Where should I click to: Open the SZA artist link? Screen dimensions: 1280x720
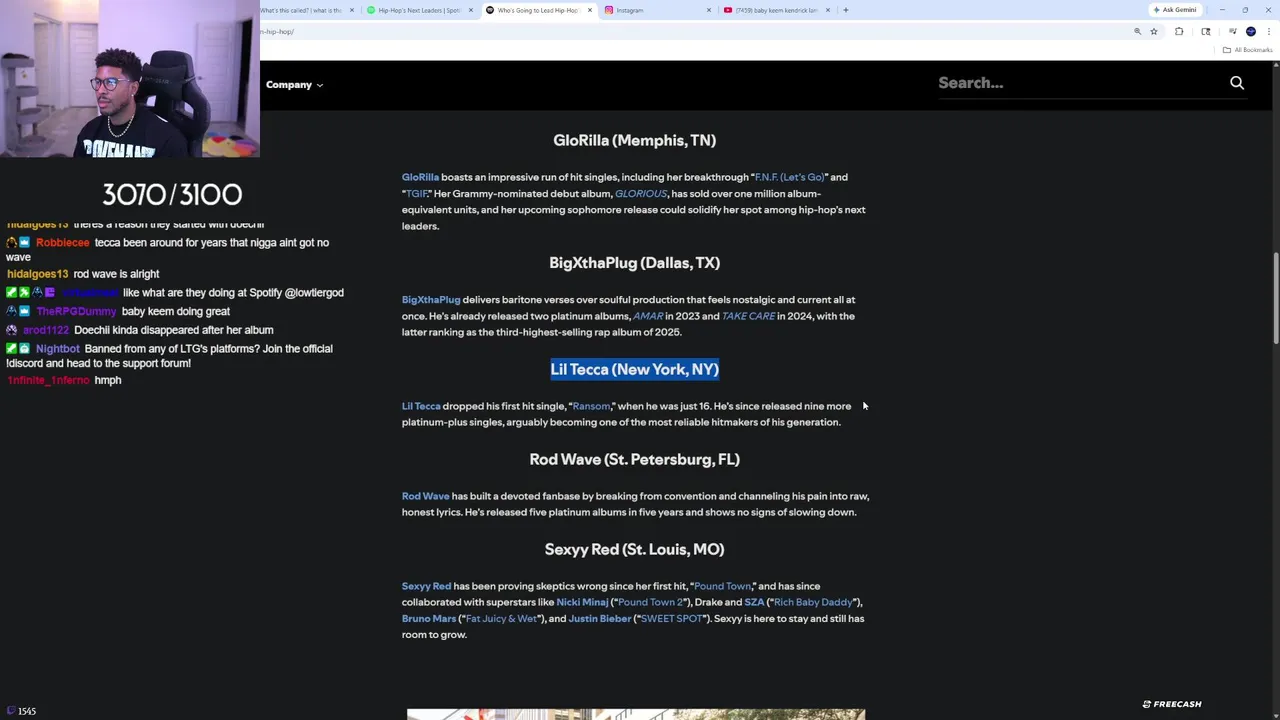754,602
